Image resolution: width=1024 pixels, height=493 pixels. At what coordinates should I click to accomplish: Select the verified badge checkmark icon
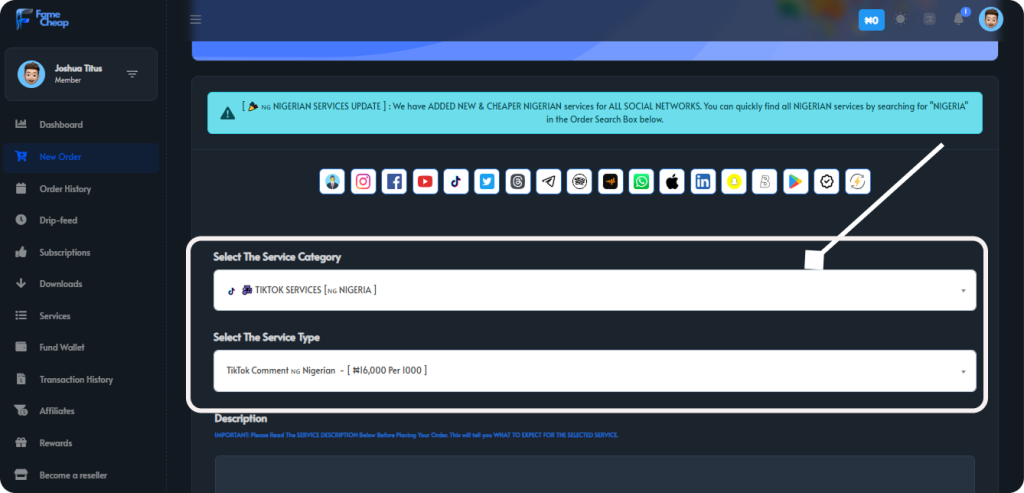coord(827,182)
